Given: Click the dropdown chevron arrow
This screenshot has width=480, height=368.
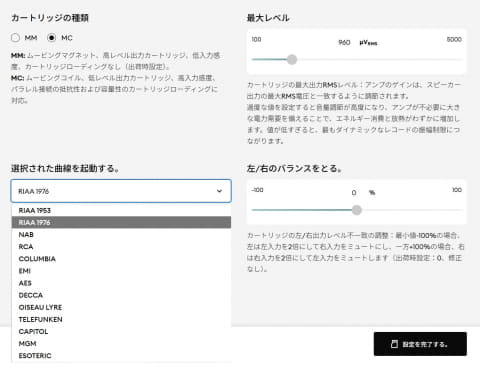Looking at the screenshot, I should pos(219,191).
